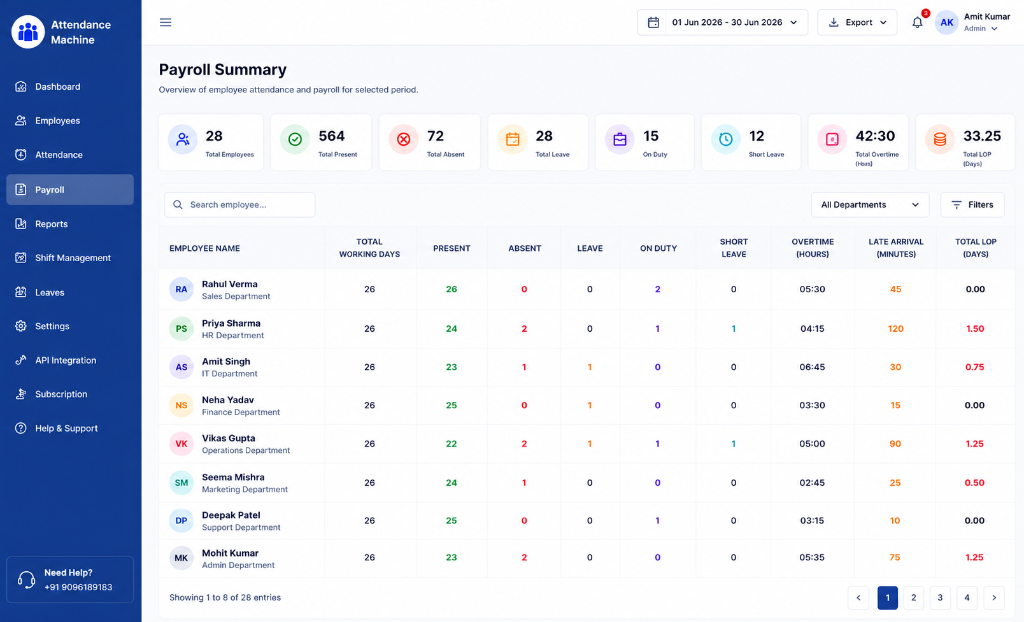Toggle the hamburger menu to collapse the sidebar
This screenshot has width=1024, height=622.
[166, 22]
